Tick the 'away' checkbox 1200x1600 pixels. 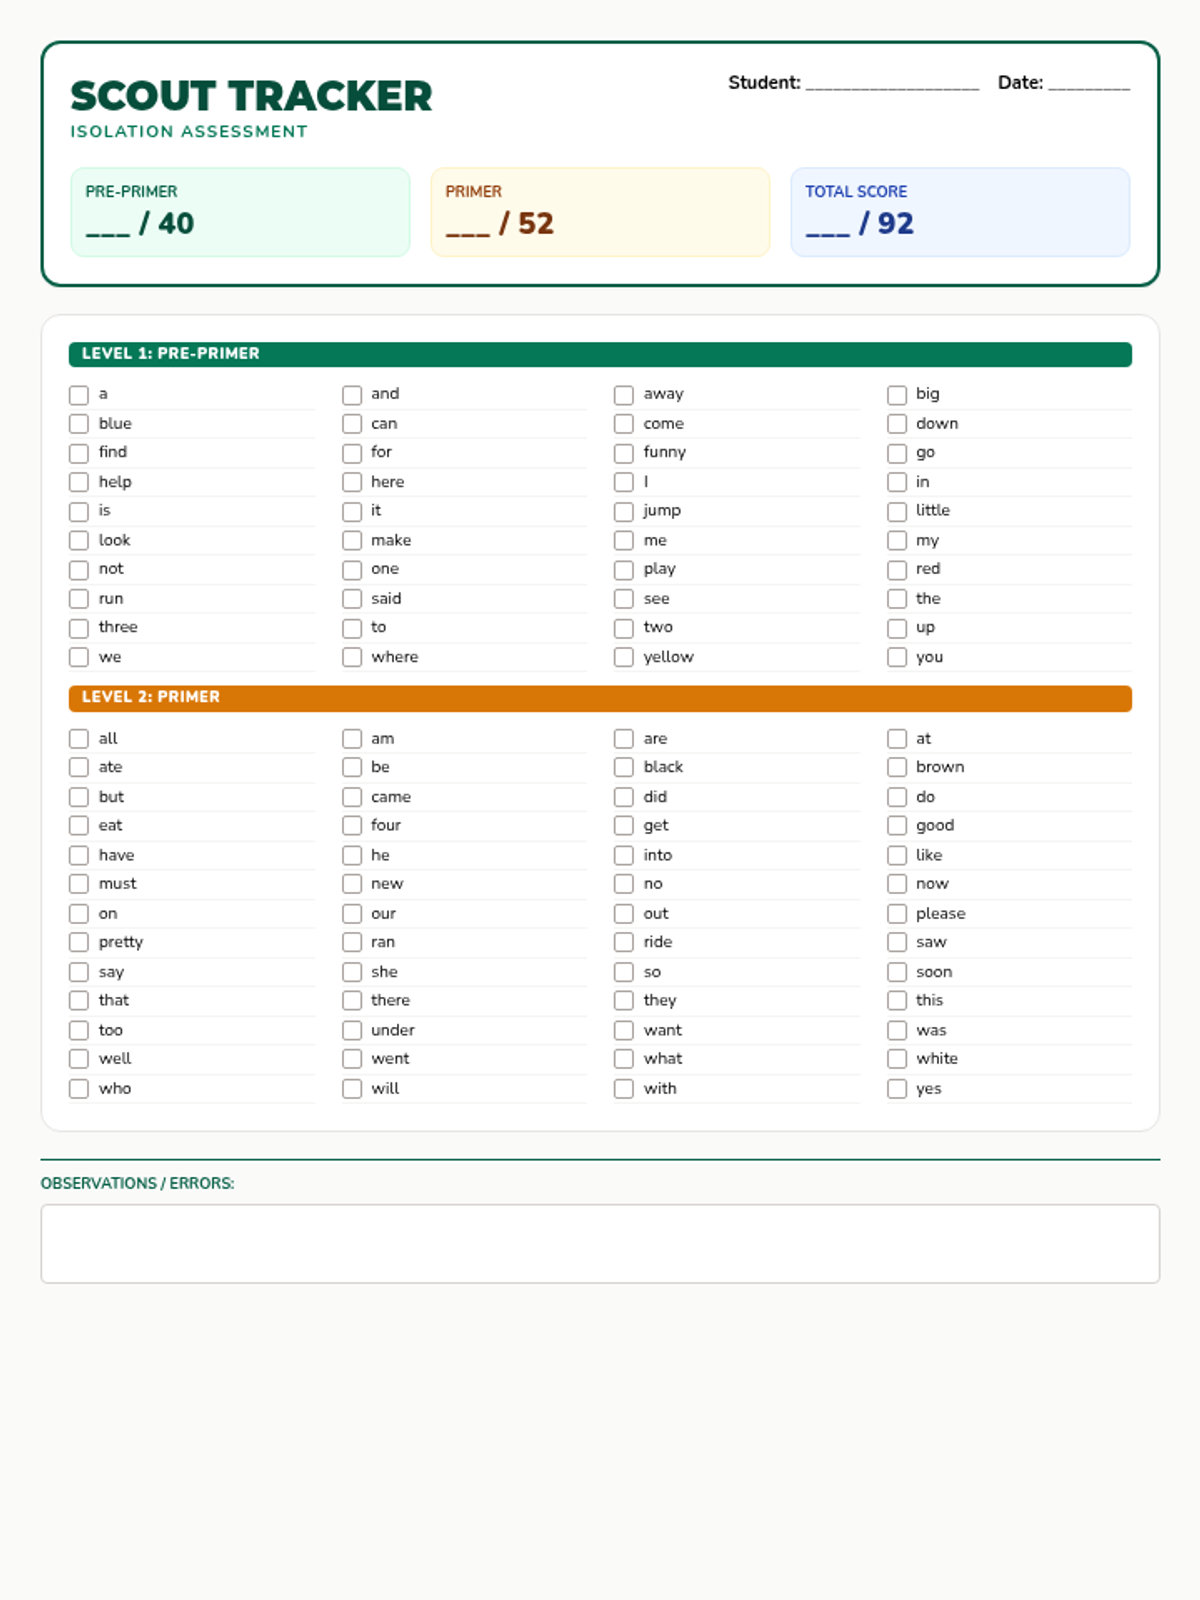pyautogui.click(x=624, y=395)
